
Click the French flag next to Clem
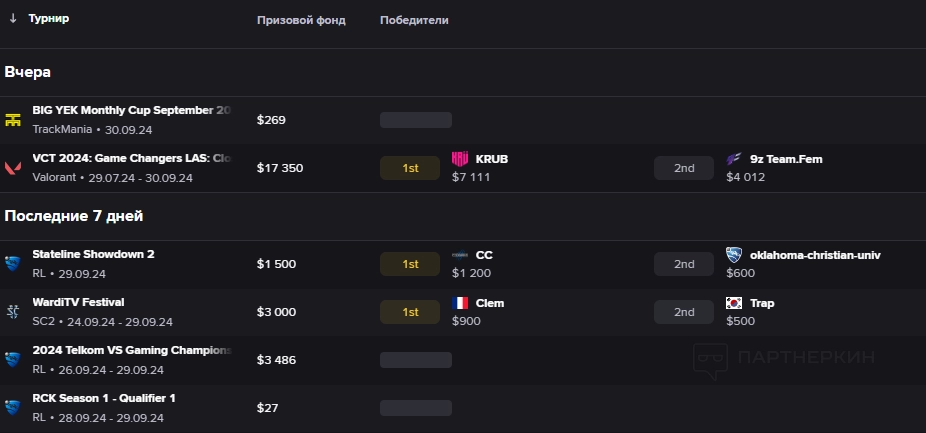[x=460, y=303]
